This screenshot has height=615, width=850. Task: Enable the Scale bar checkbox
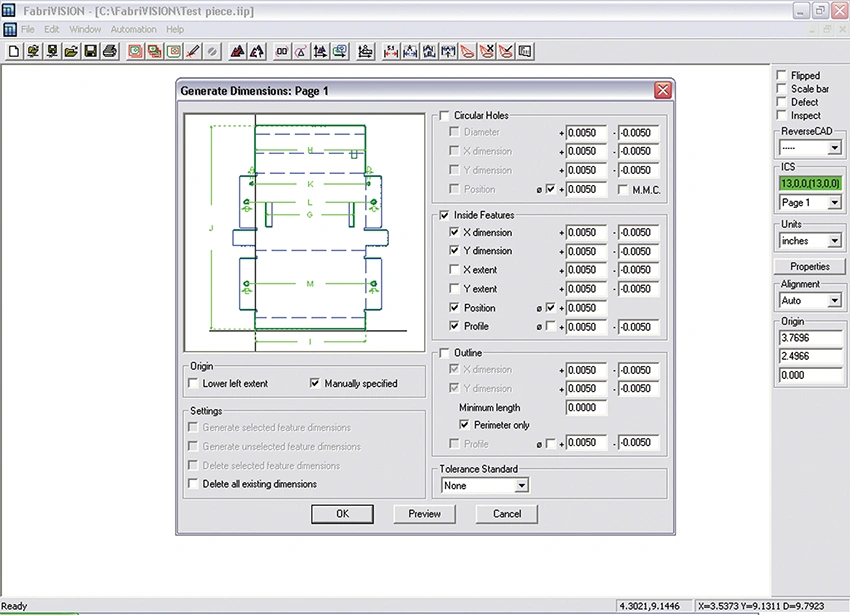(x=781, y=88)
